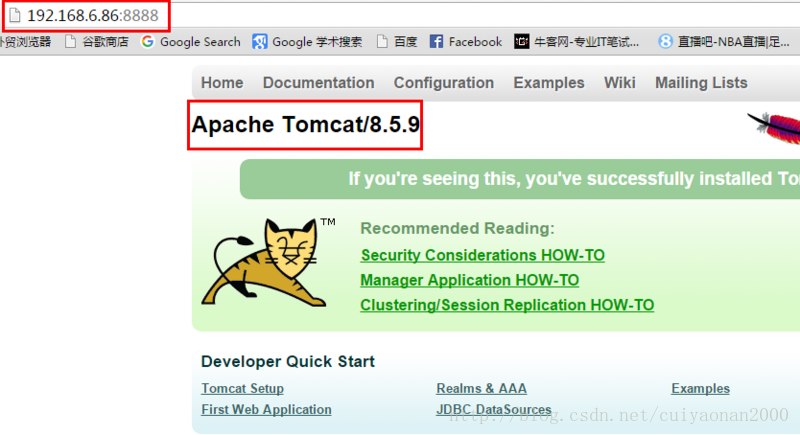Open the Realms & AAA link
This screenshot has width=800, height=435.
[x=481, y=389]
